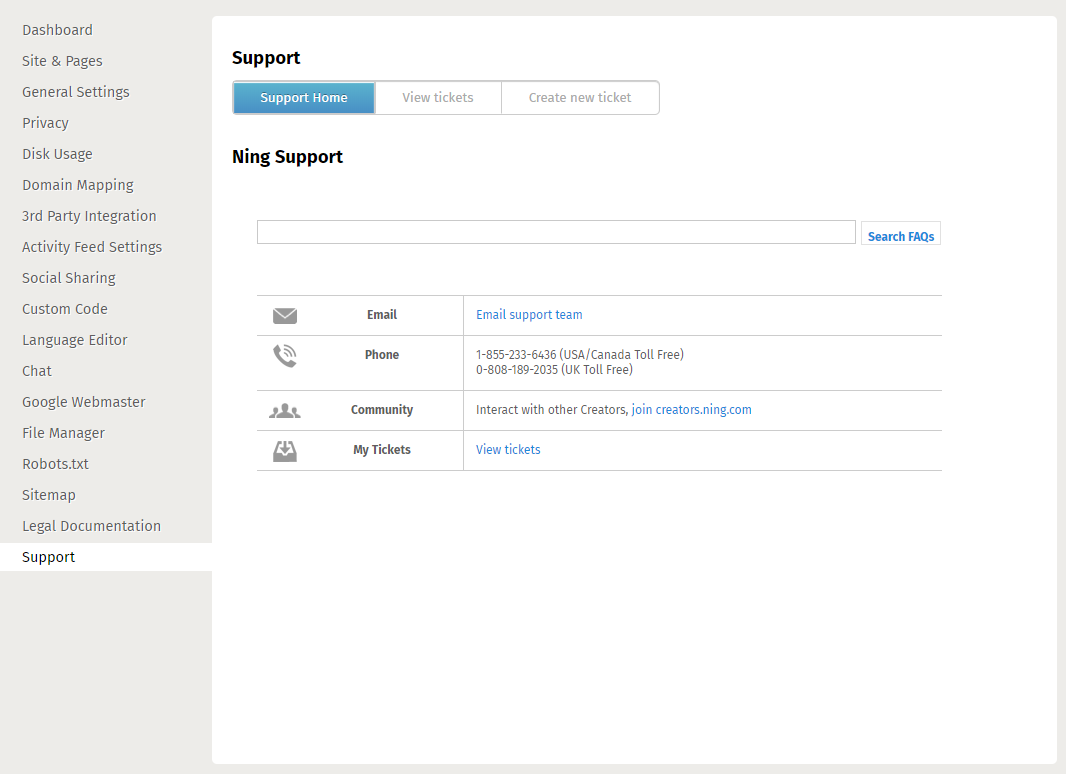Open Activity Feed Settings

click(92, 247)
